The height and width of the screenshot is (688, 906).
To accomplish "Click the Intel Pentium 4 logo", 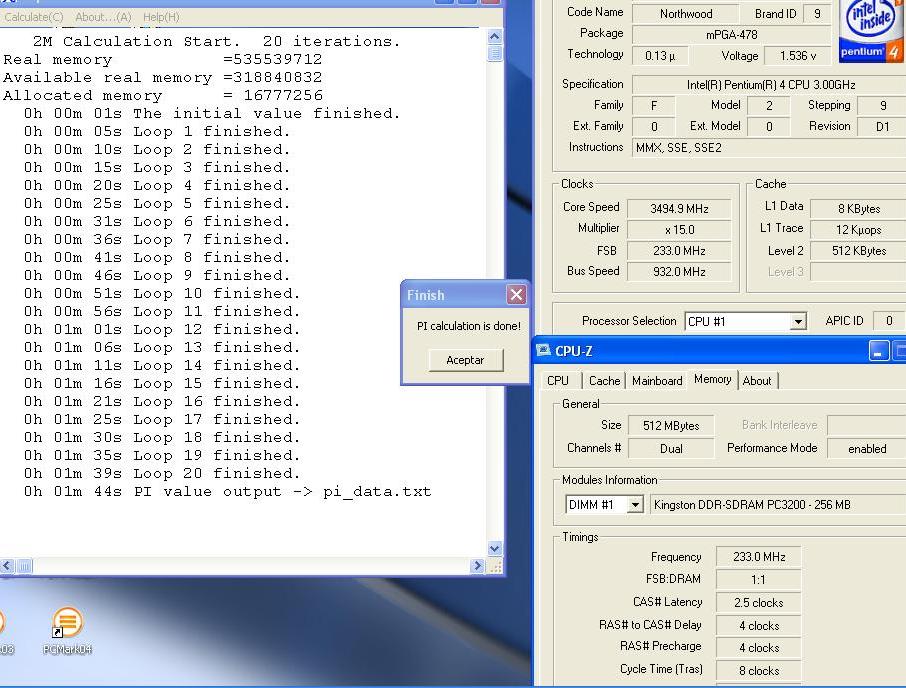I will [x=871, y=29].
